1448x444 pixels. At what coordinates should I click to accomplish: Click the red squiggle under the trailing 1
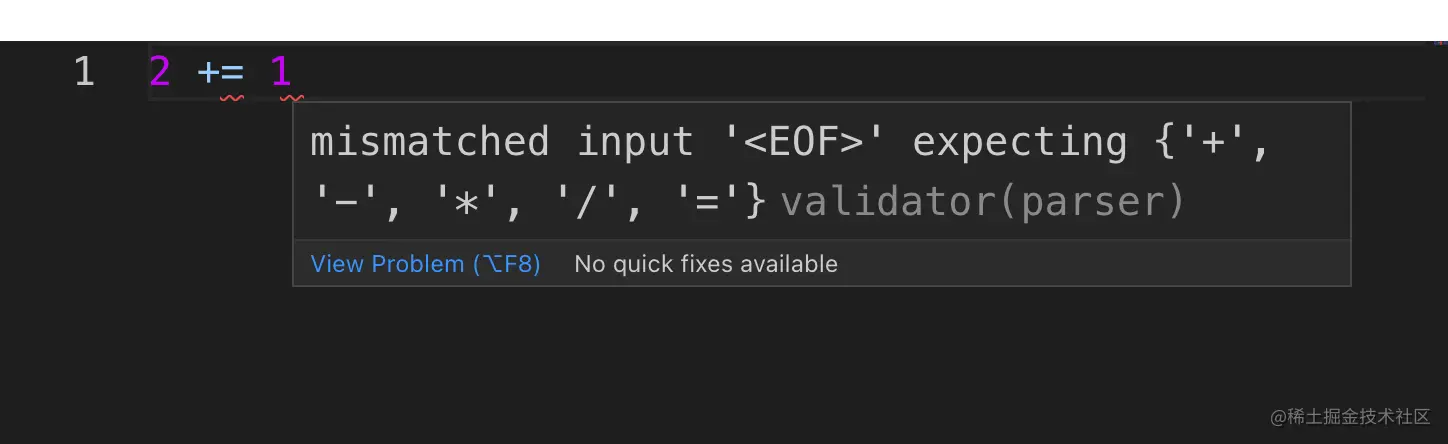(292, 98)
